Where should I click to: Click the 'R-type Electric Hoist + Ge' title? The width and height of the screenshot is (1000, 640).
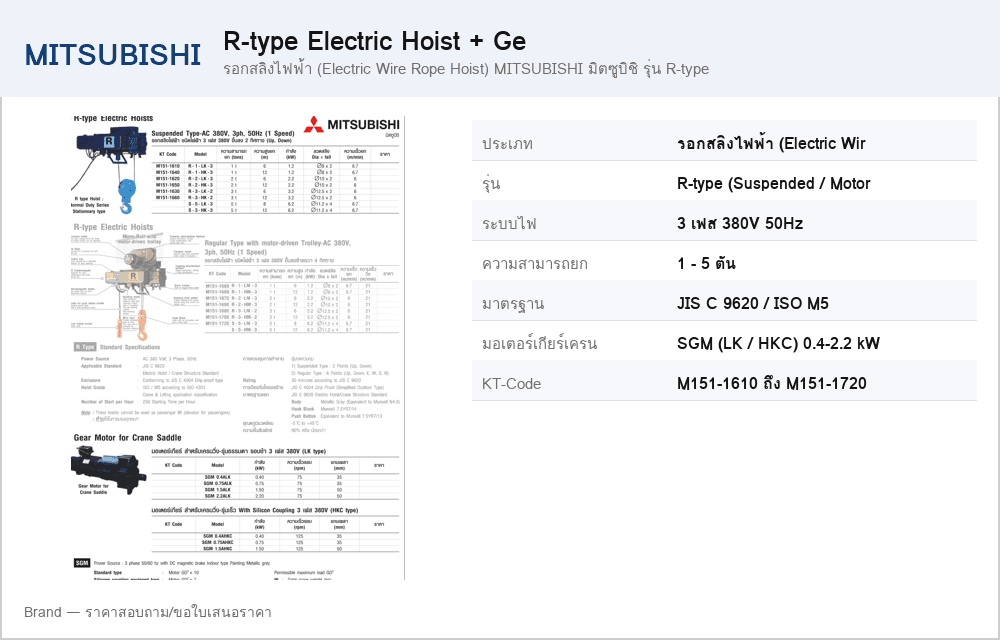[374, 41]
